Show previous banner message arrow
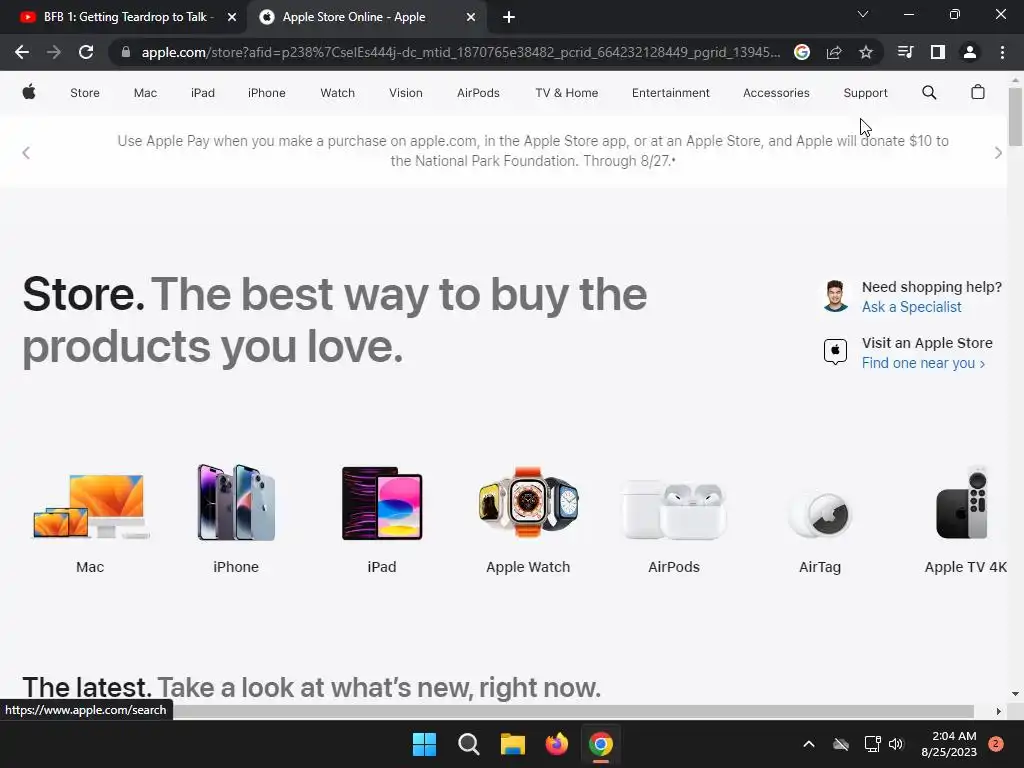The width and height of the screenshot is (1024, 768). 26,153
